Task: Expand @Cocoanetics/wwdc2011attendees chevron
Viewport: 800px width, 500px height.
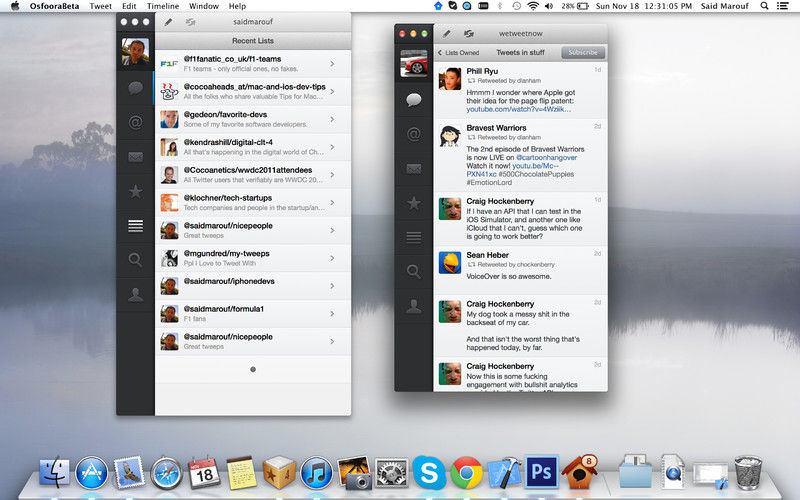Action: tap(332, 175)
